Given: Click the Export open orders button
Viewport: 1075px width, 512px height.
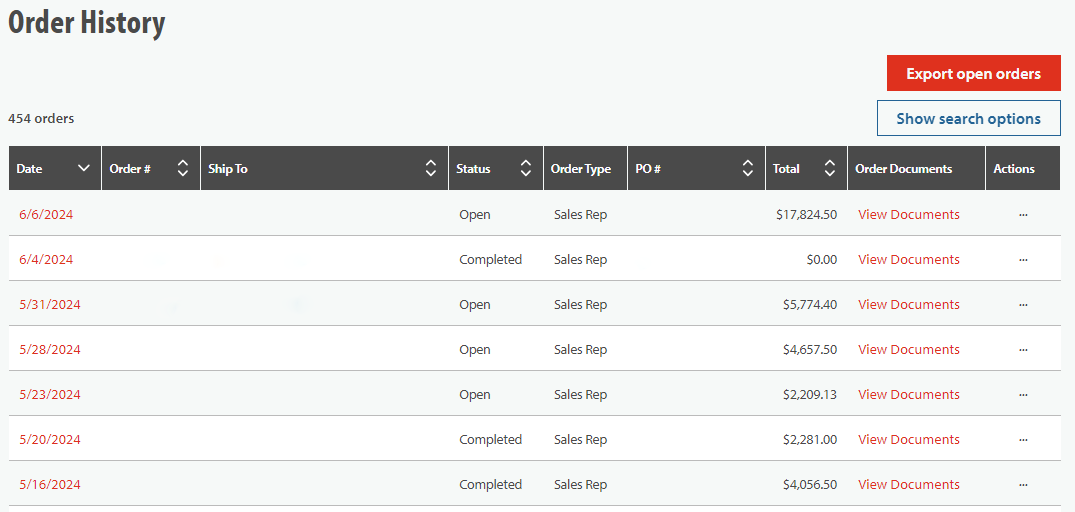Looking at the screenshot, I should click(973, 73).
